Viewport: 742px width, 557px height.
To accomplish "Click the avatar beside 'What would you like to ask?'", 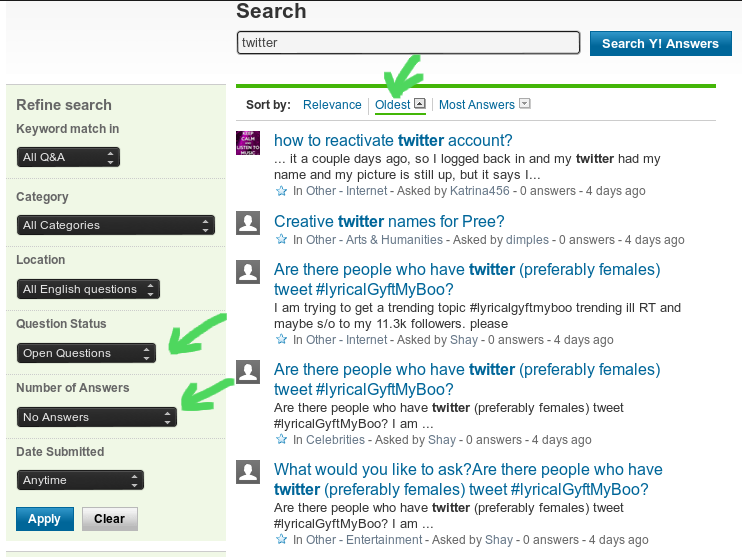I will tap(248, 472).
